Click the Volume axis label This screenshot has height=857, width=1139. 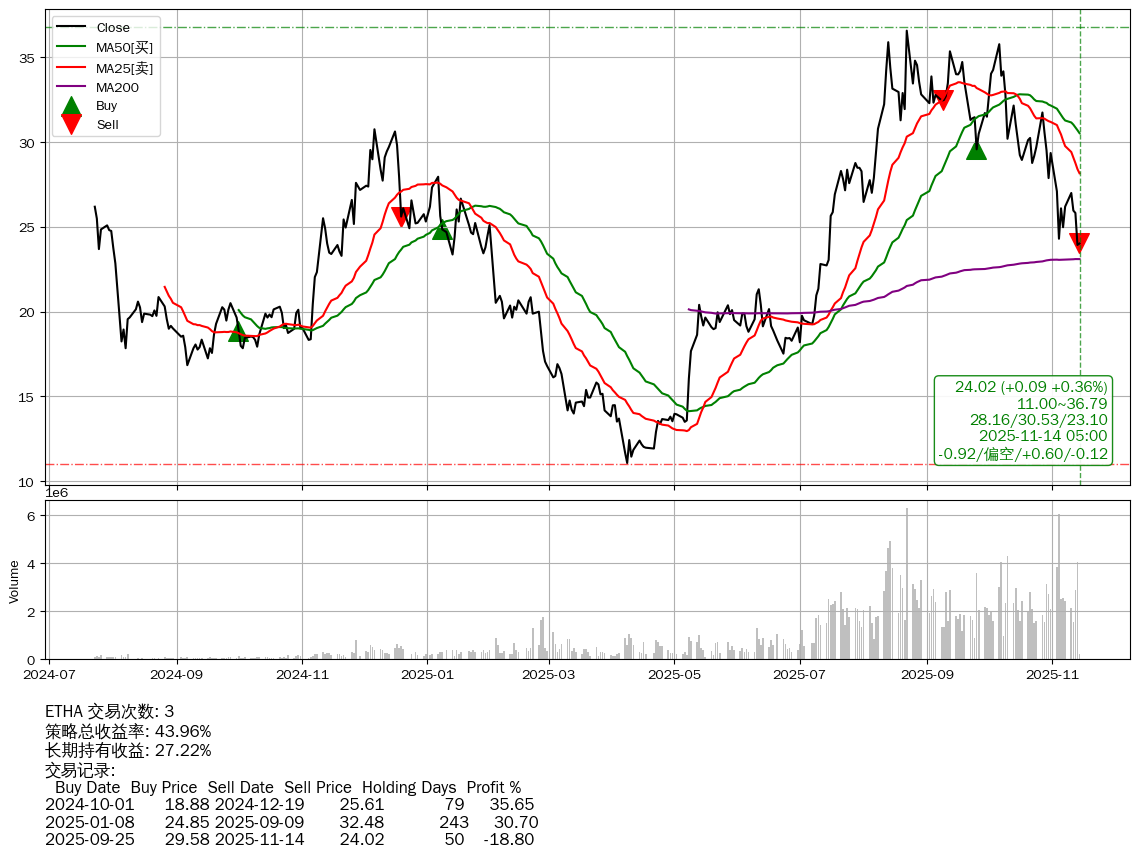pos(14,581)
